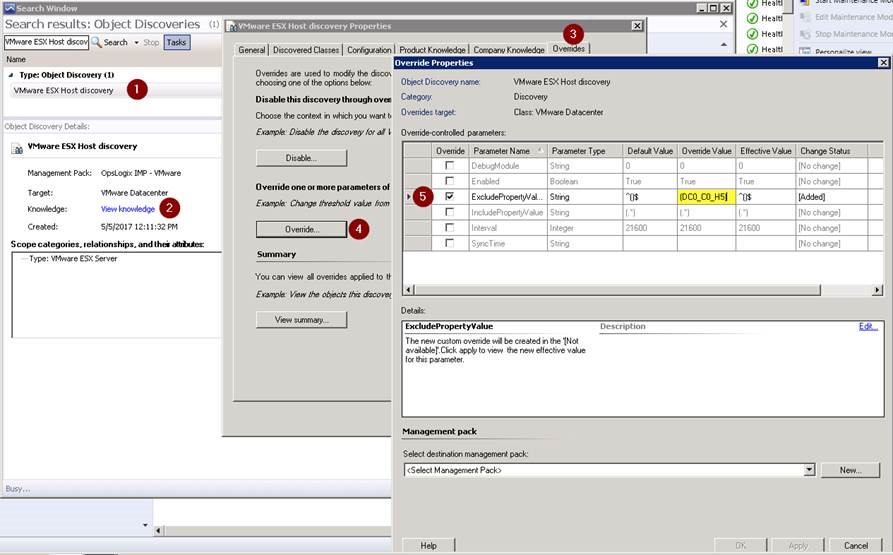Viewport: 893px width, 555px height.
Task: Open the Discovered Classes tab
Action: 307,50
